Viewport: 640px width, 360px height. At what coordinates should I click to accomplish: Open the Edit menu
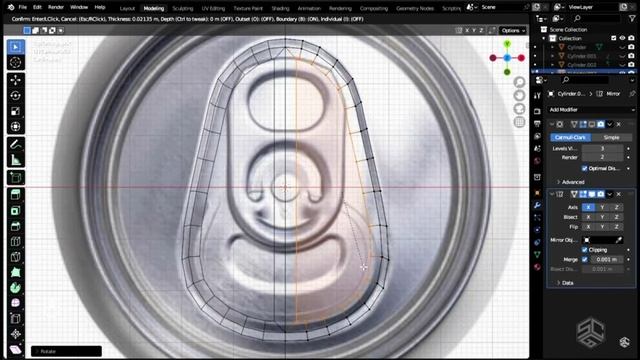tap(37, 7)
